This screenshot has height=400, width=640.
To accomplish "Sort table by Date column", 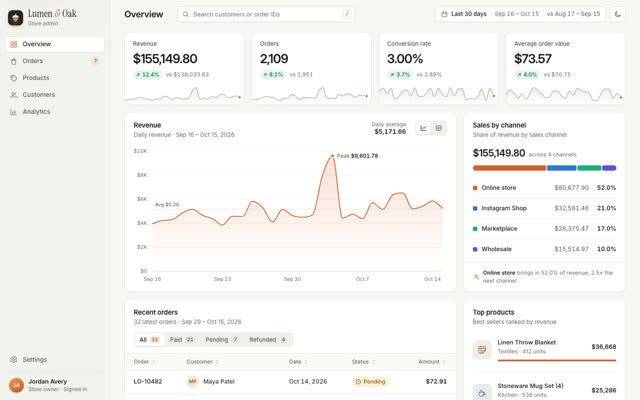I will 298,362.
